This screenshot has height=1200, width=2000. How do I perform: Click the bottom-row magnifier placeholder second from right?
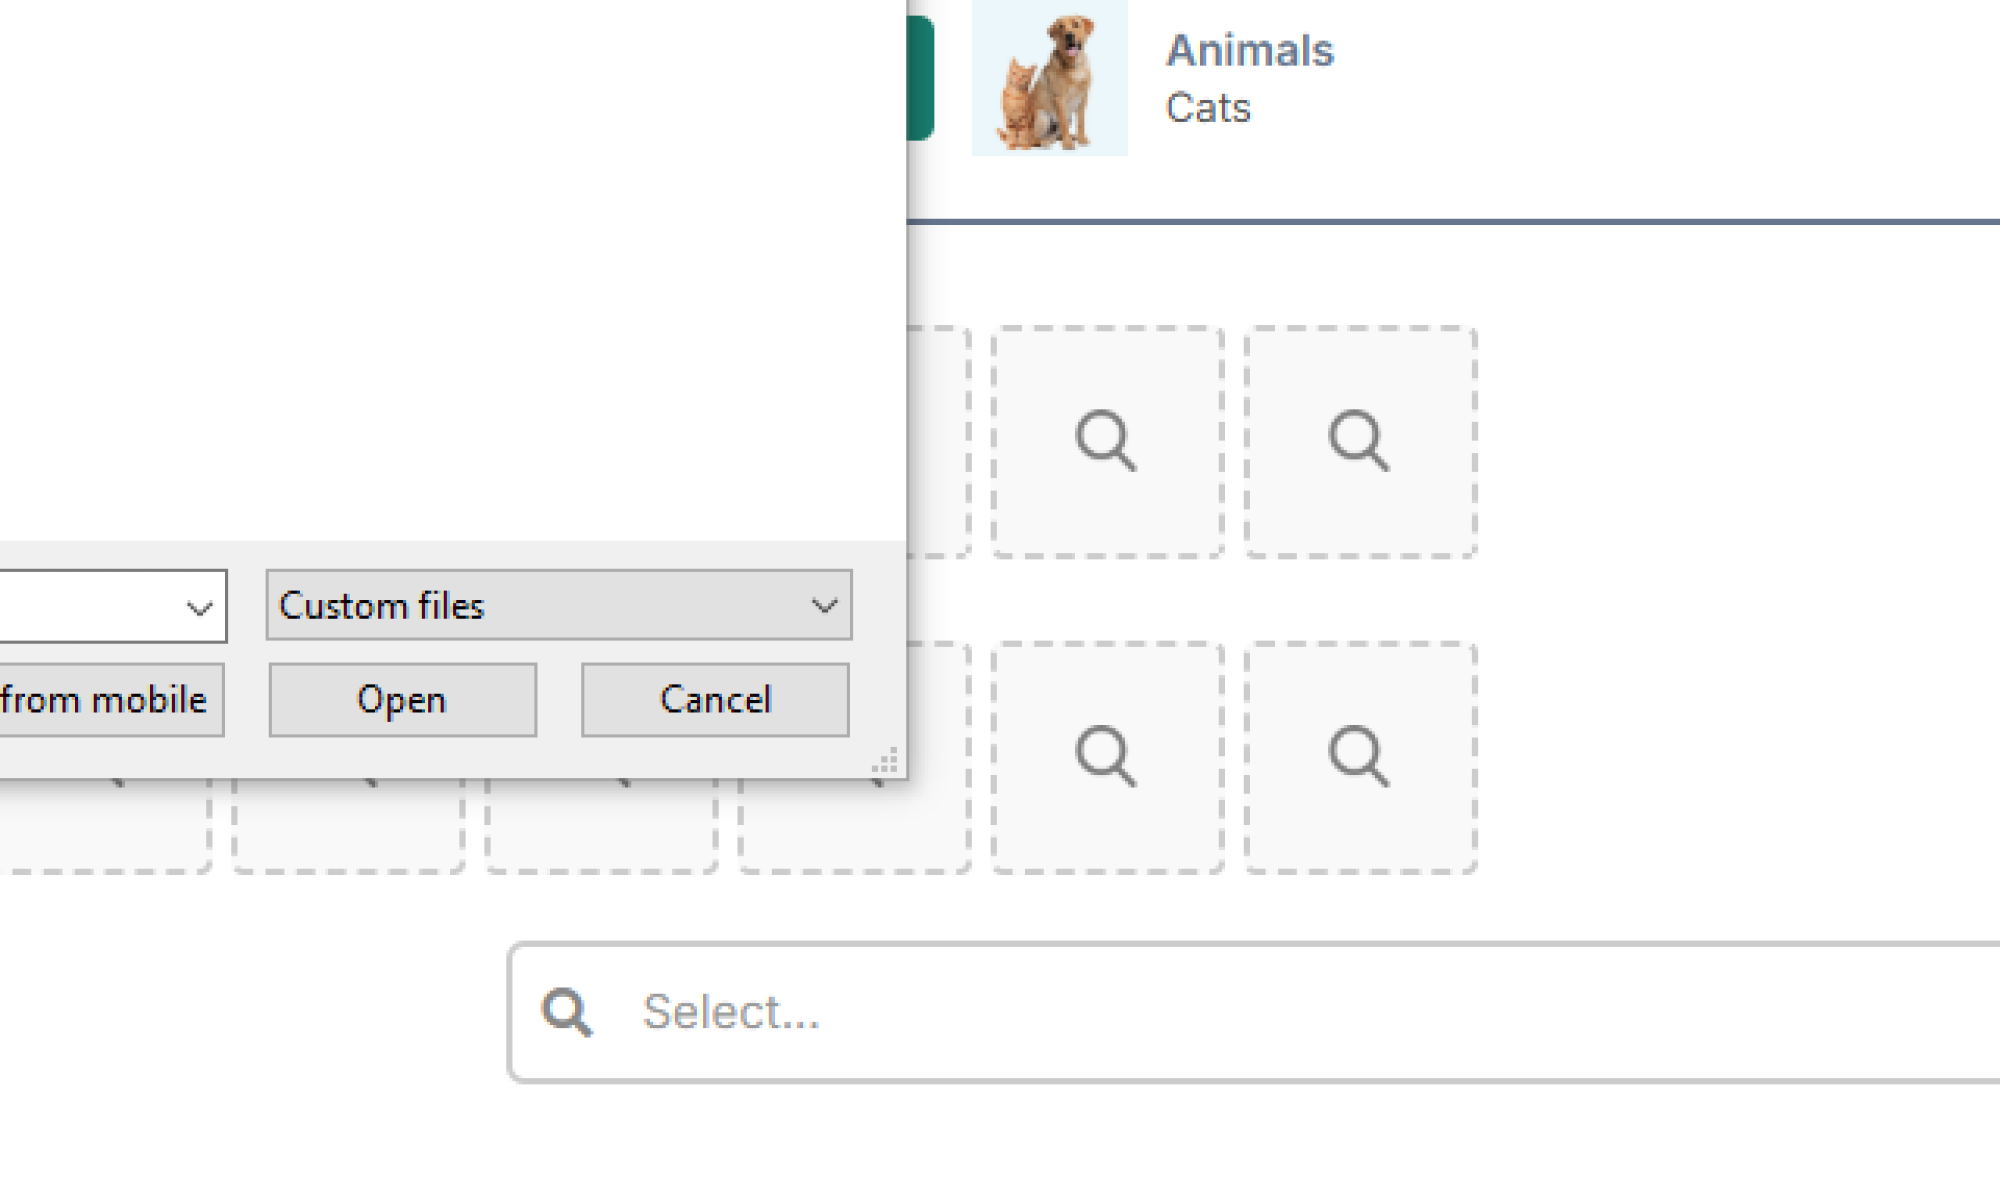1107,757
